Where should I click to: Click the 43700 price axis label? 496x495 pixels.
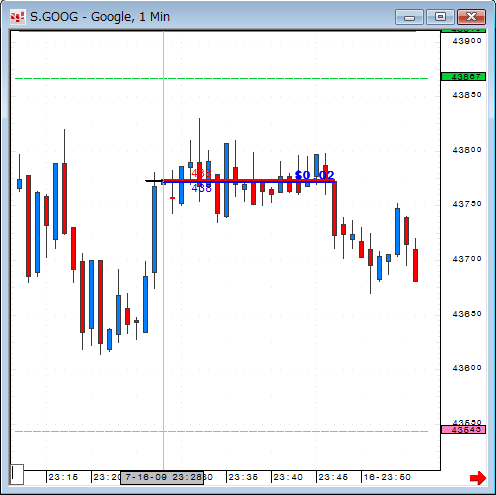(x=467, y=259)
